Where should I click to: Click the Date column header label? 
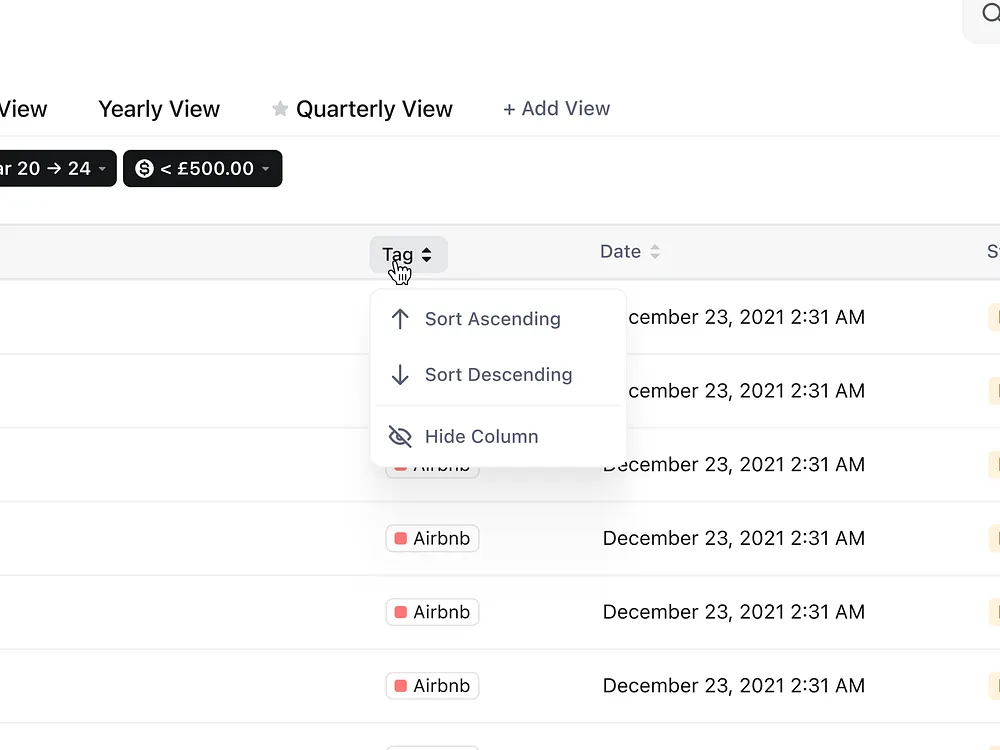(620, 252)
